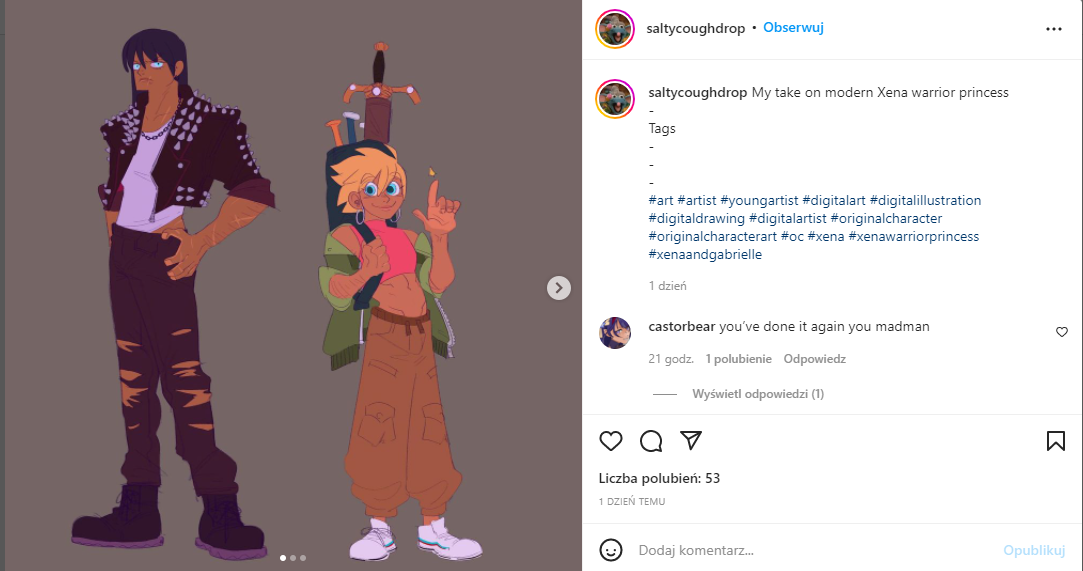The width and height of the screenshot is (1083, 571).
Task: Like castorbear's comment with small heart
Action: click(1062, 332)
